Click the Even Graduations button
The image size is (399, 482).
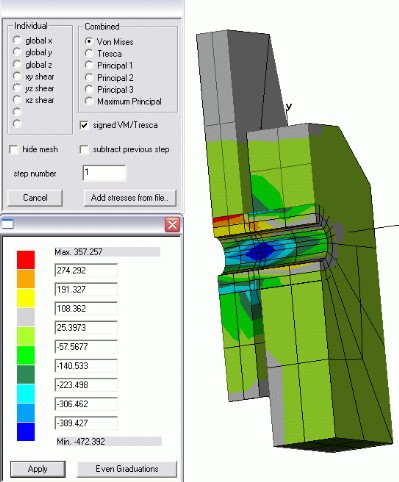[x=127, y=469]
